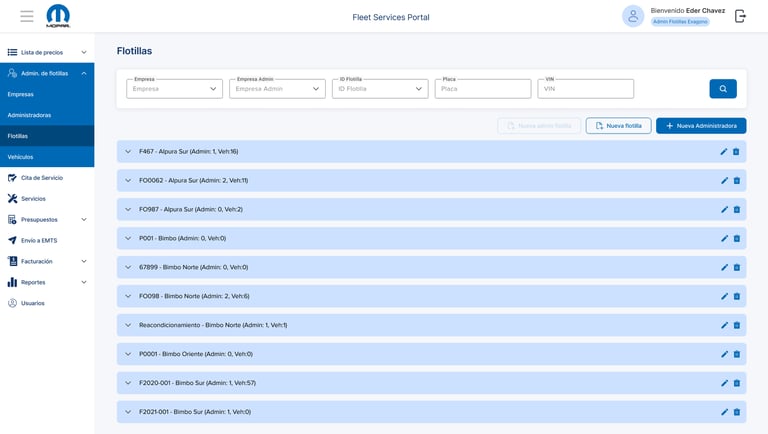Delete flotilla P001 - Bimbo
The image size is (768, 434).
(737, 239)
